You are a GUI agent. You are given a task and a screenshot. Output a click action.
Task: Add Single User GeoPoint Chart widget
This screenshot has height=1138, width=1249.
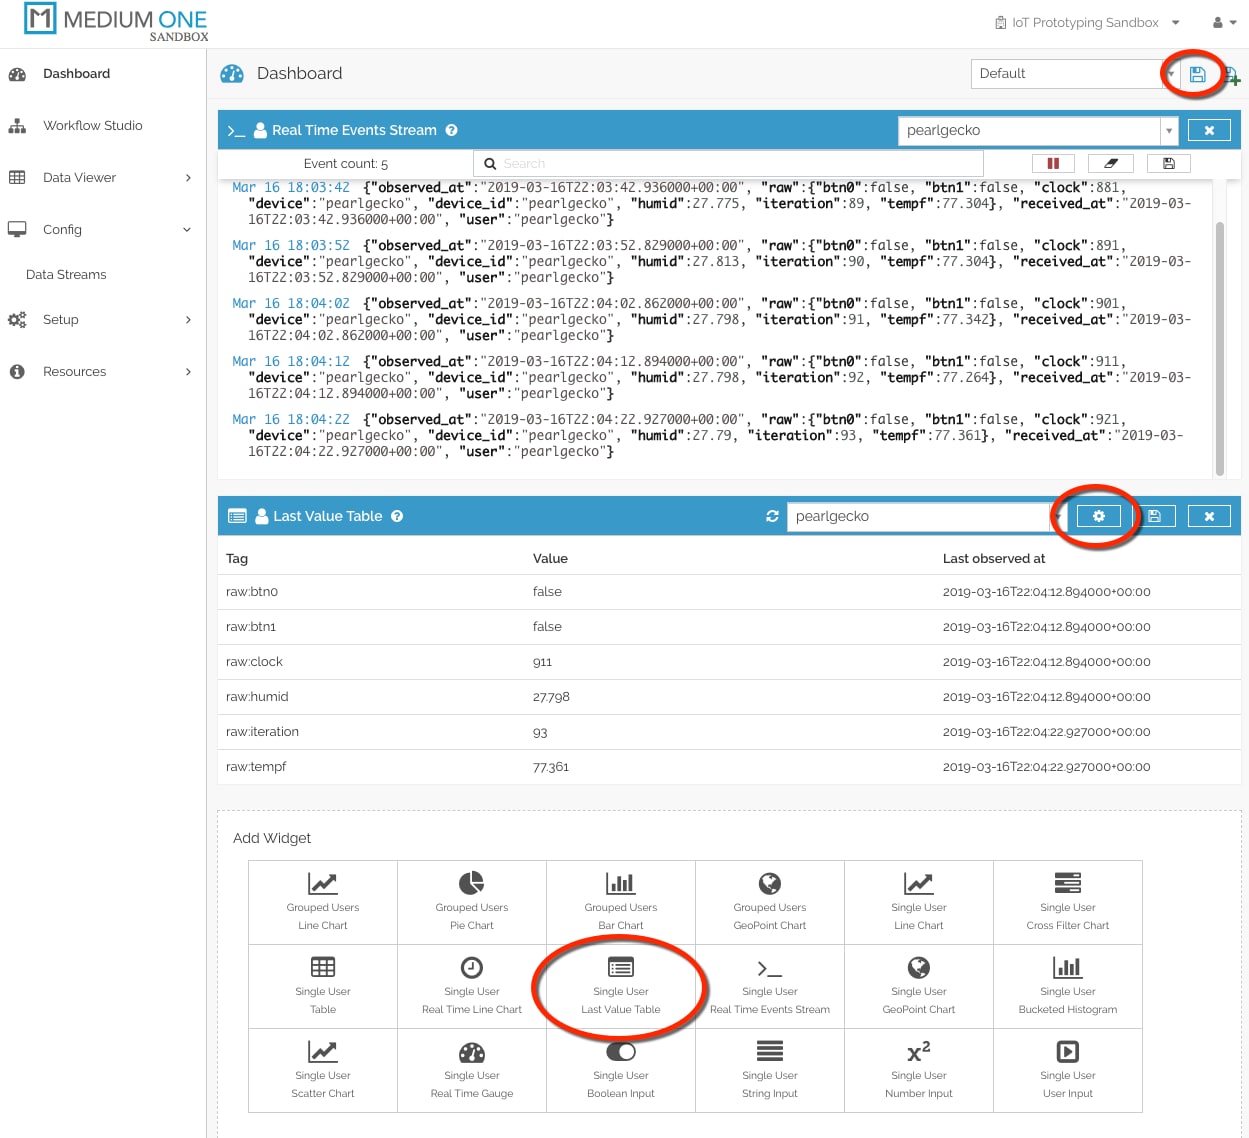(918, 986)
